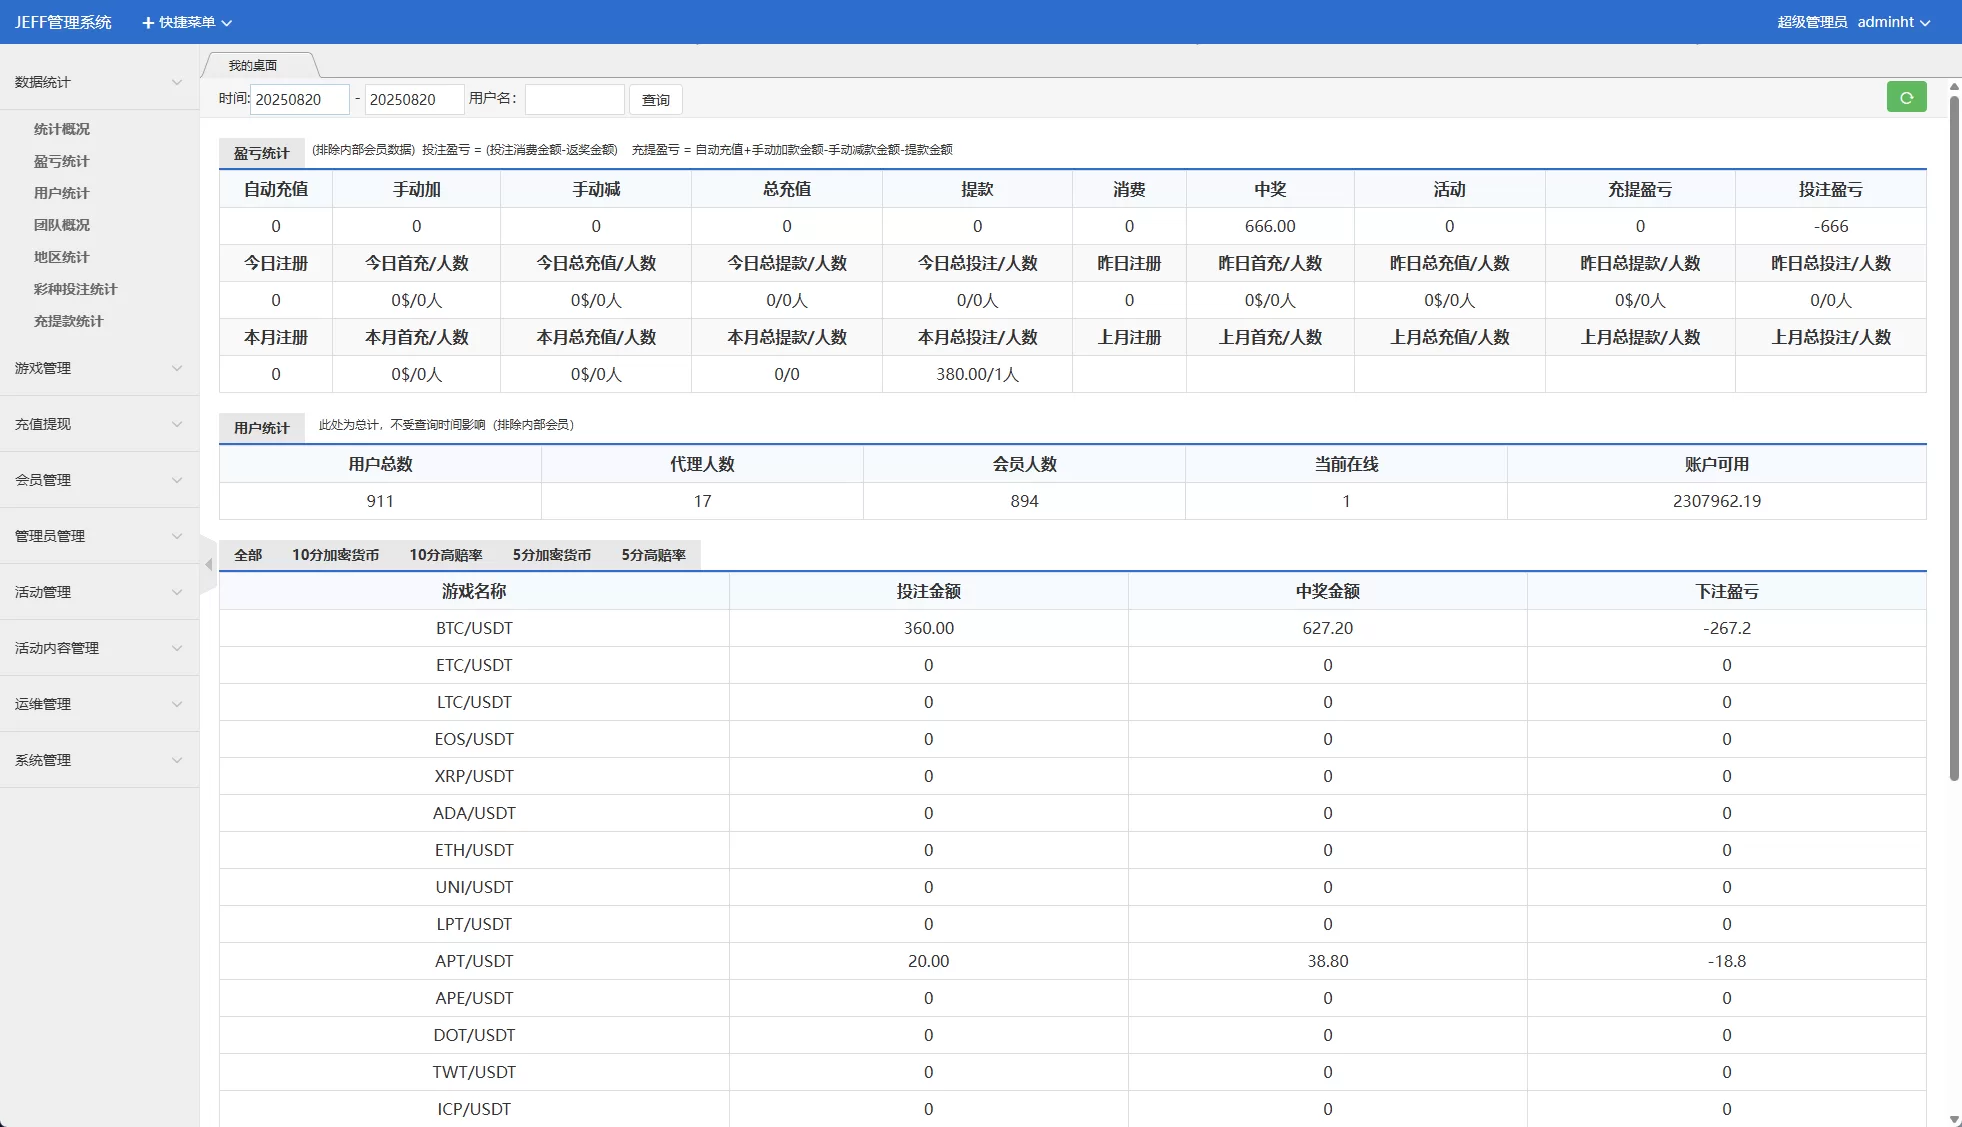Expand the 游戏管理 sidebar section
1962x1127 pixels.
pyautogui.click(x=97, y=368)
